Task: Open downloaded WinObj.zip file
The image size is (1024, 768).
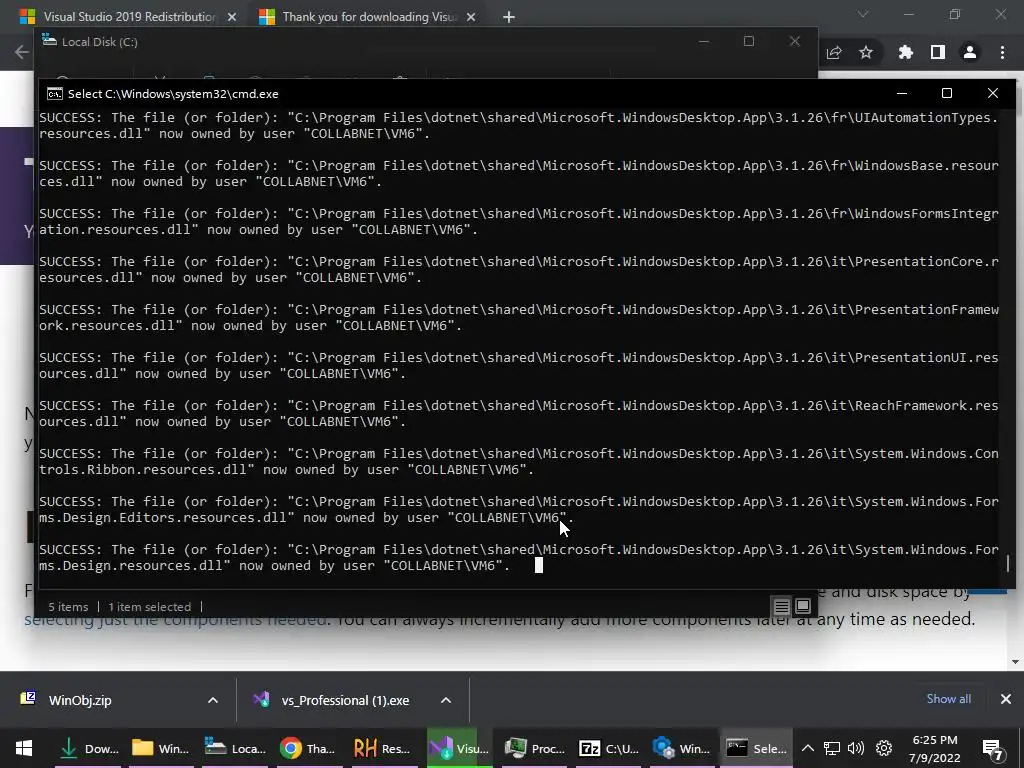Action: (80, 700)
